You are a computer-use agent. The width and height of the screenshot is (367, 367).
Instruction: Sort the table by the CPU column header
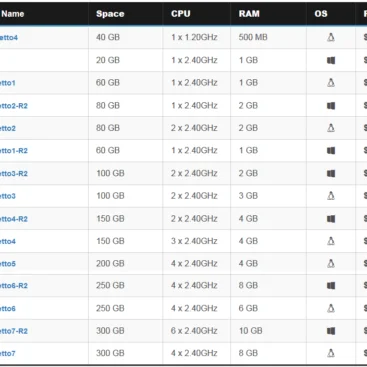181,14
